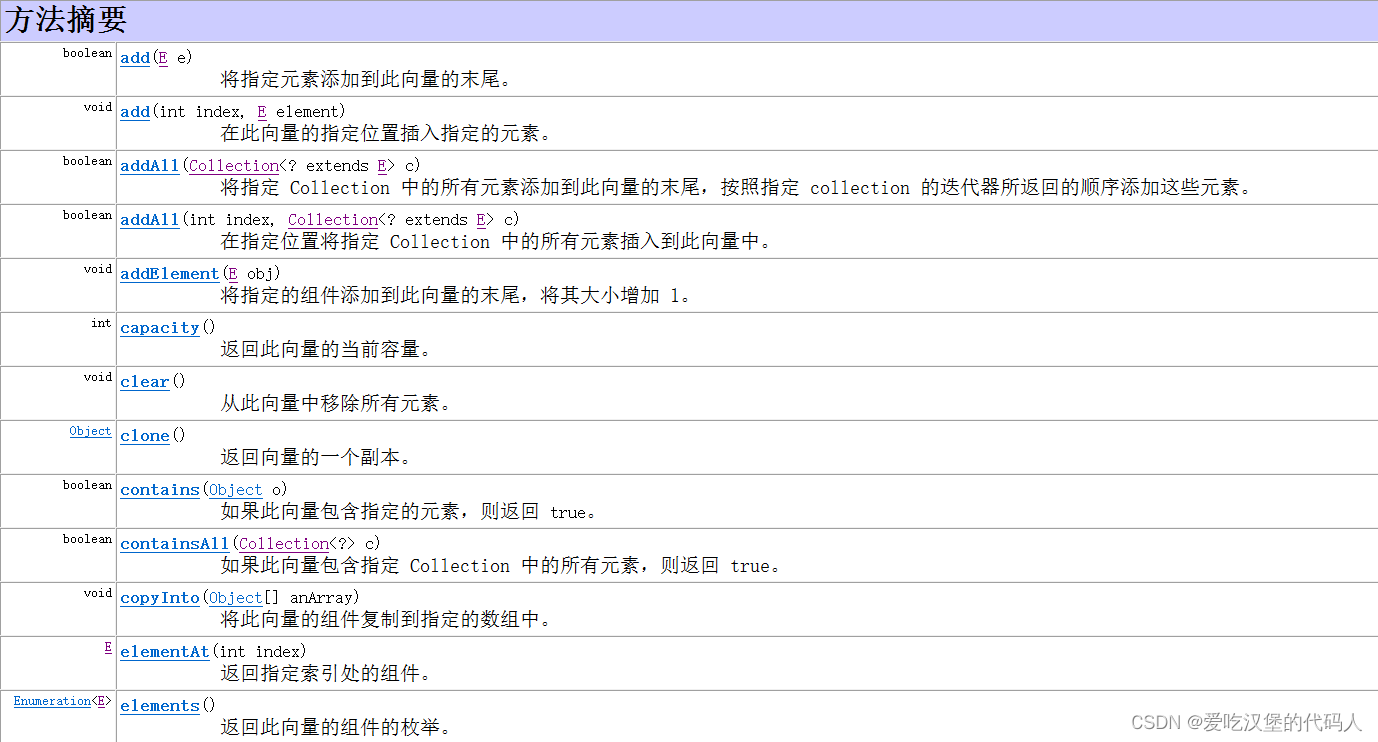Open the addElement method documentation
1378x742 pixels.
[169, 273]
